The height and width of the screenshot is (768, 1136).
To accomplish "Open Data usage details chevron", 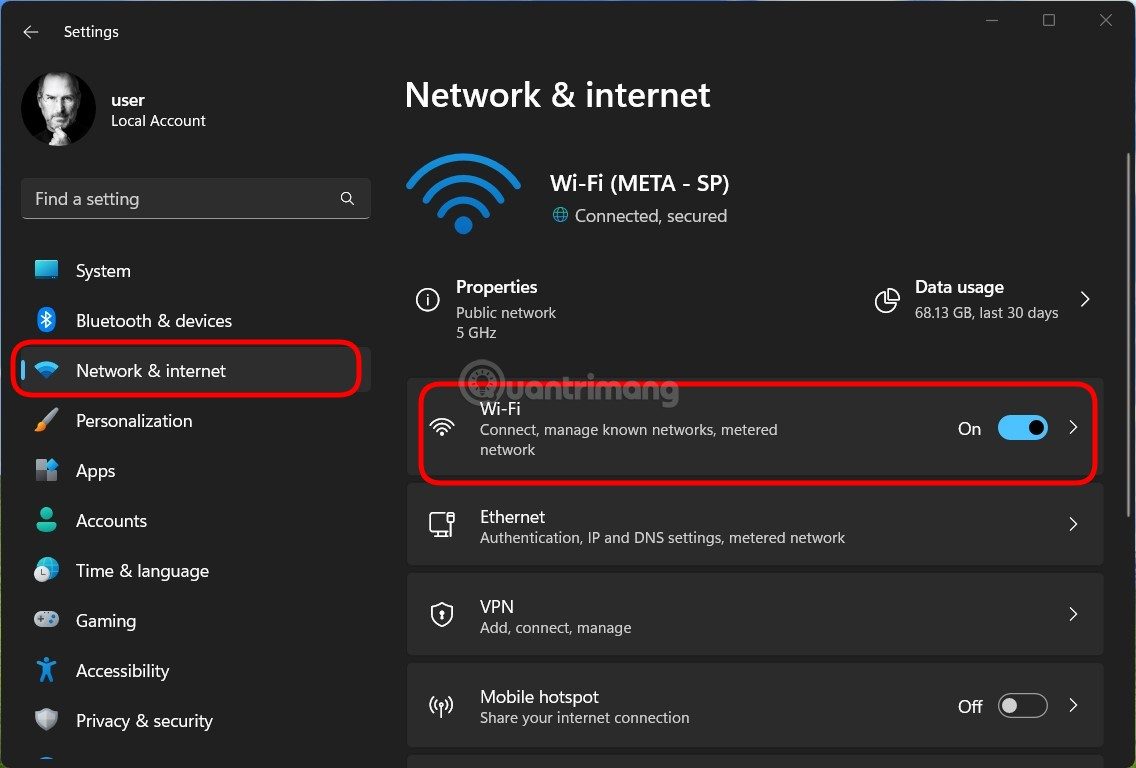I will tap(1085, 299).
